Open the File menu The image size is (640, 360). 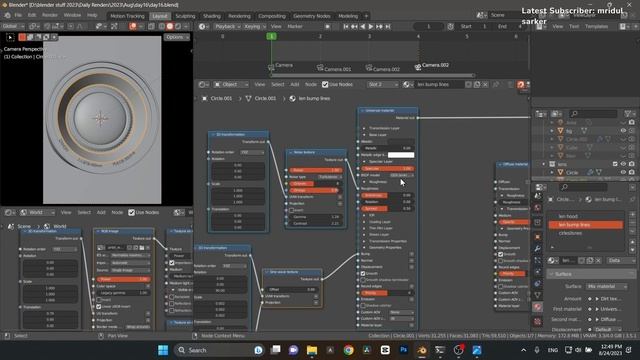coord(18,16)
